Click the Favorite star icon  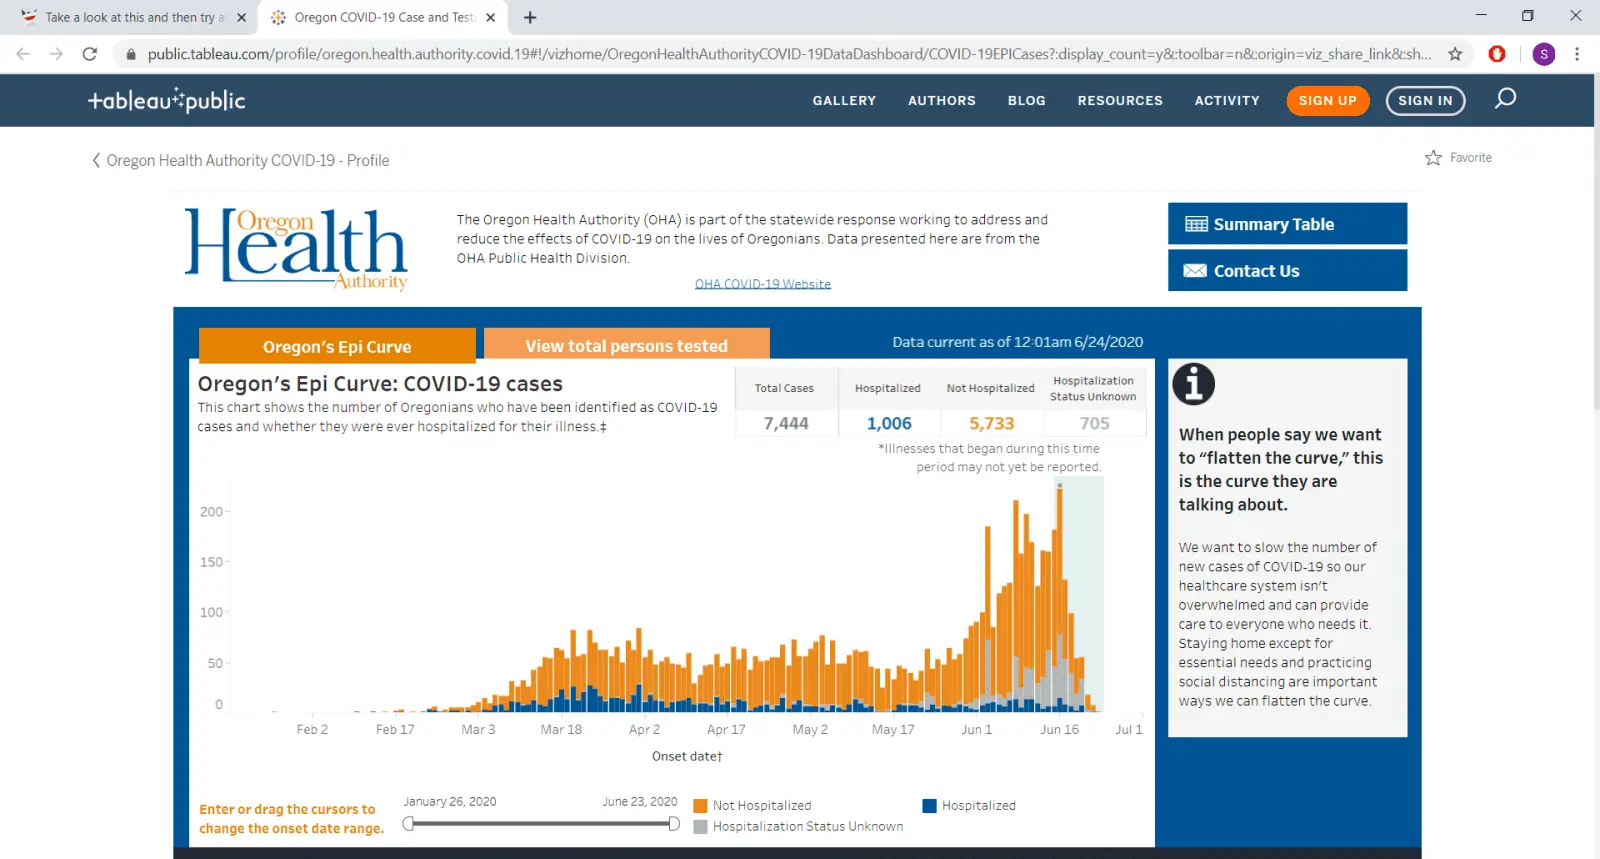tap(1433, 158)
